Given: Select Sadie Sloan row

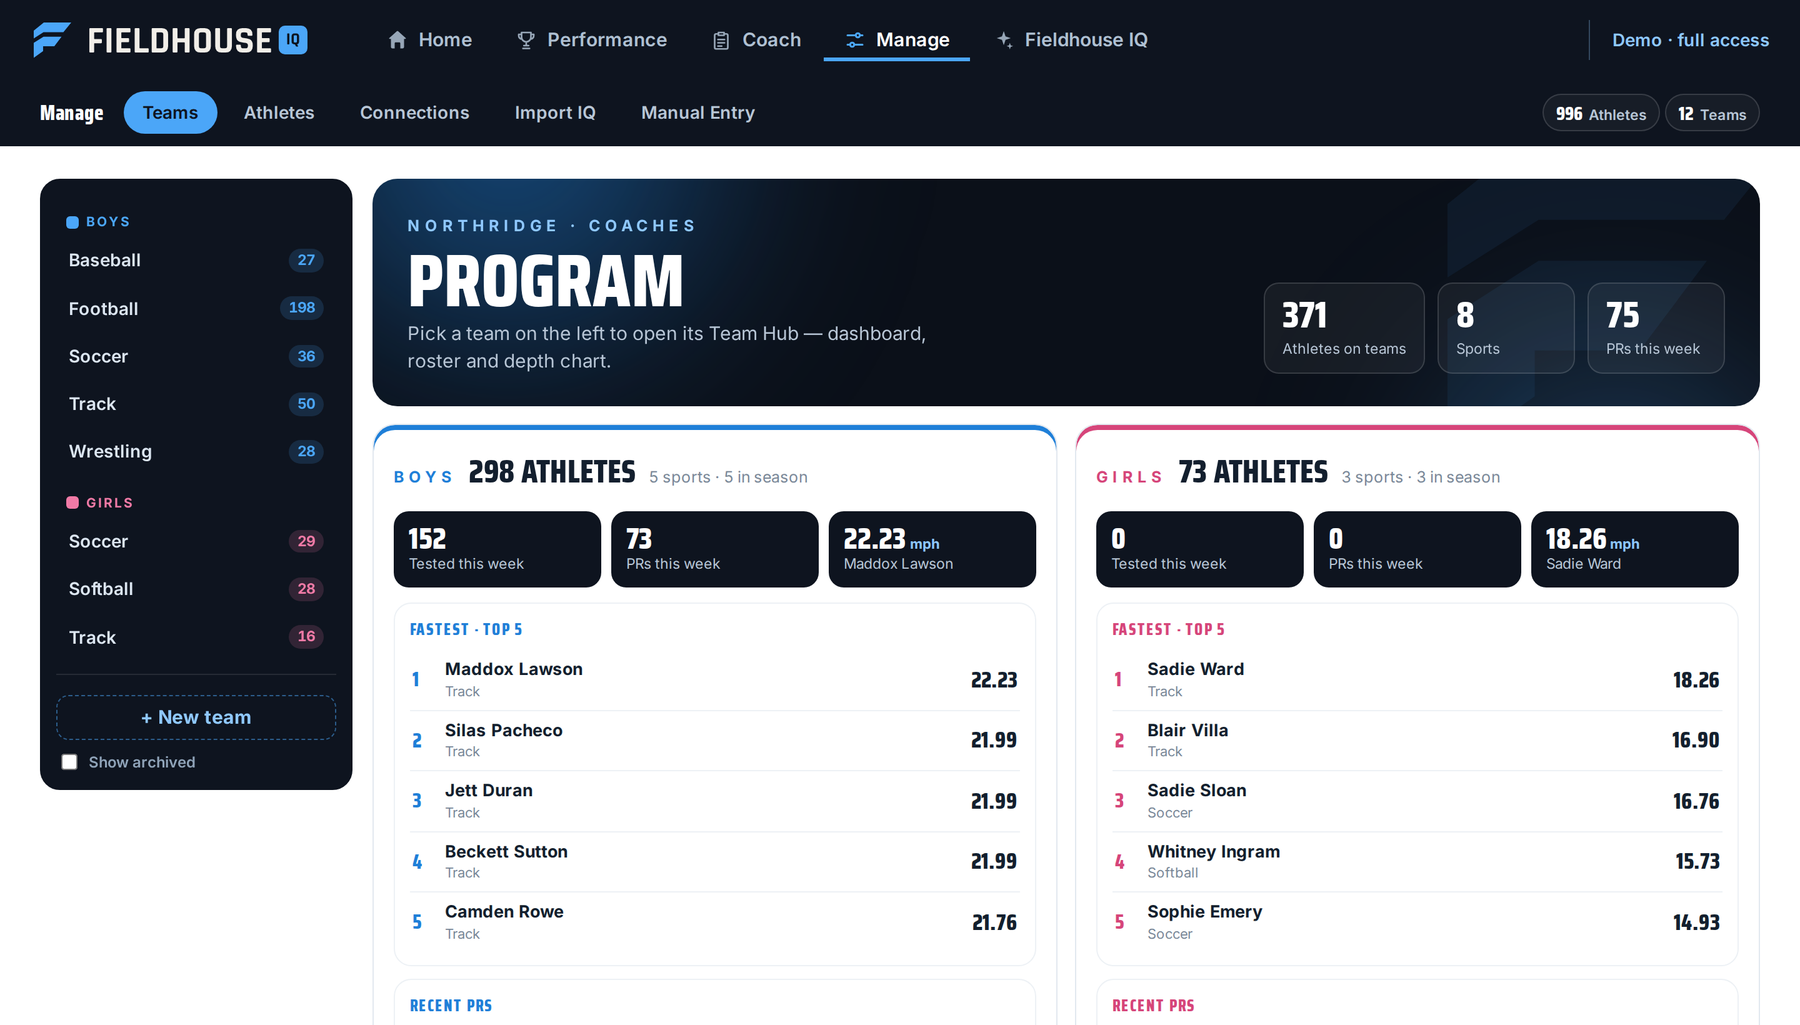Looking at the screenshot, I should [x=1417, y=801].
